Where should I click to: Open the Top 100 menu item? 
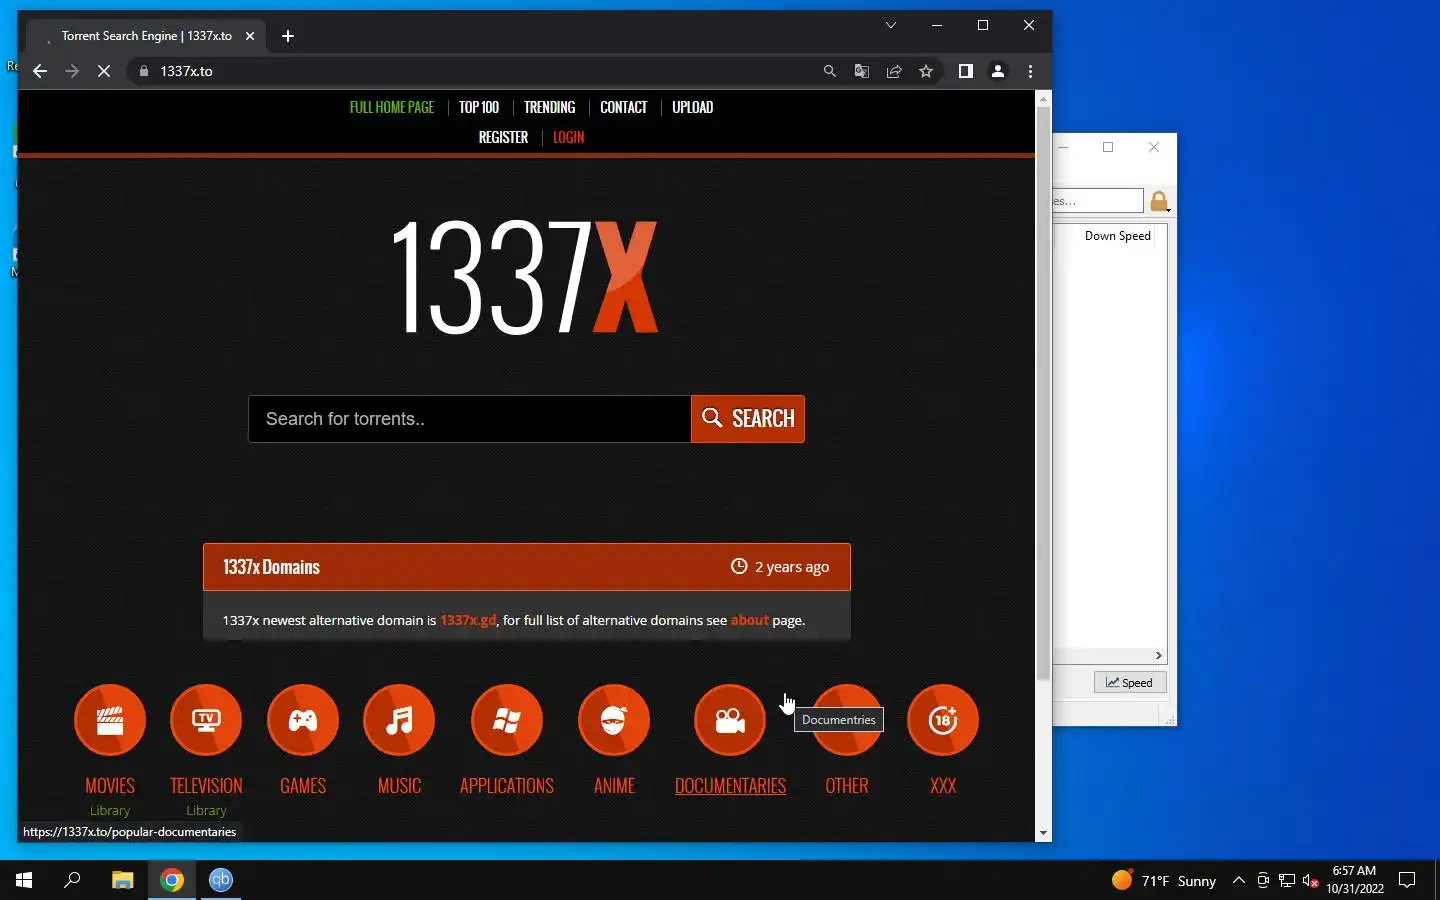pyautogui.click(x=479, y=107)
